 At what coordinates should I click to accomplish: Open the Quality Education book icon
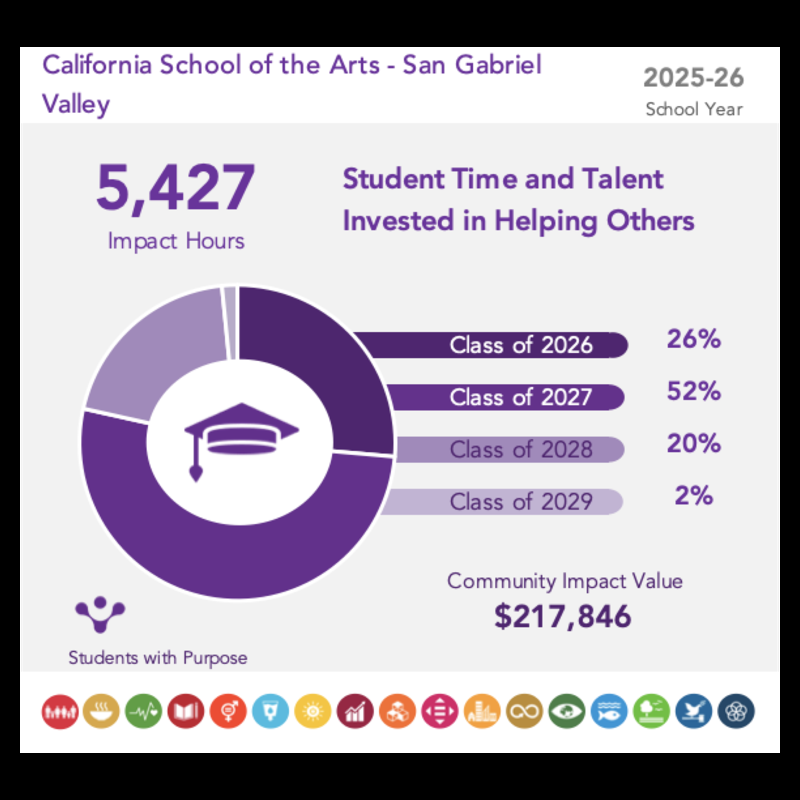[187, 711]
